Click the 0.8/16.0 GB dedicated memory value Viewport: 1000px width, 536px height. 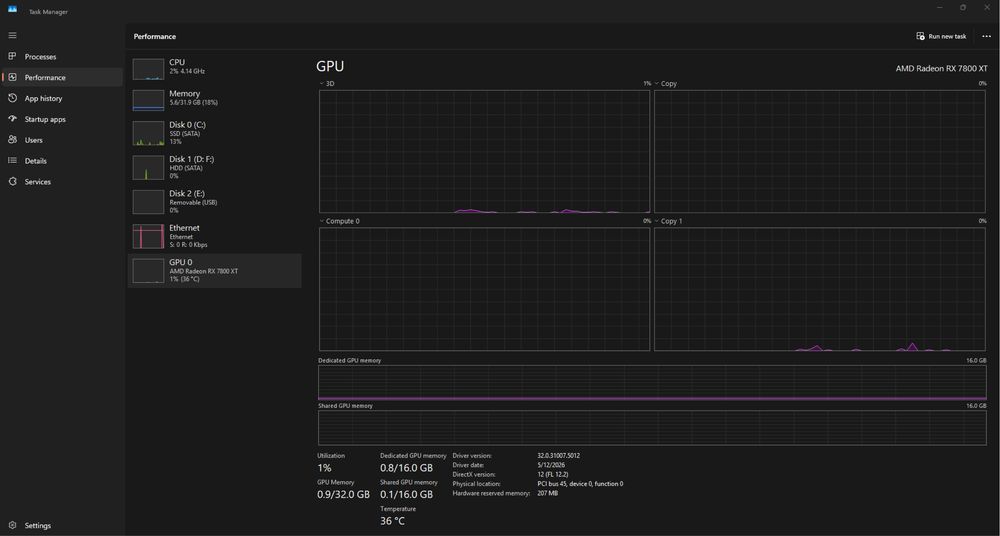pos(406,468)
